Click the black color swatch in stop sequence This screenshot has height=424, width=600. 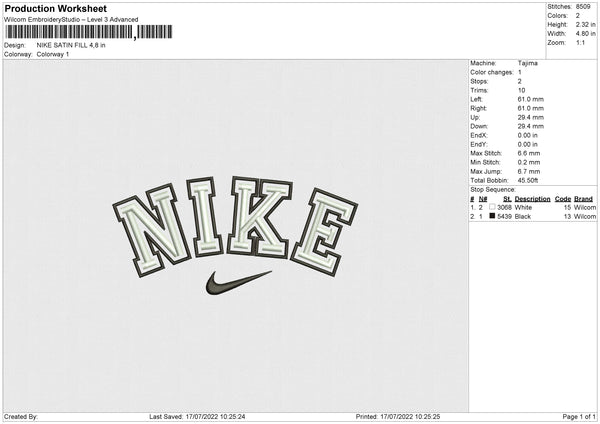tap(492, 216)
